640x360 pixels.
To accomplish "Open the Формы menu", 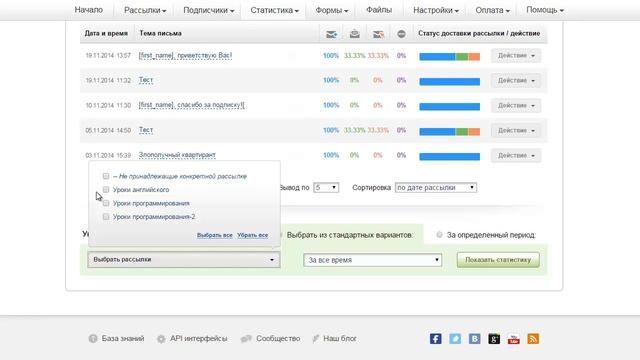I will 332,10.
